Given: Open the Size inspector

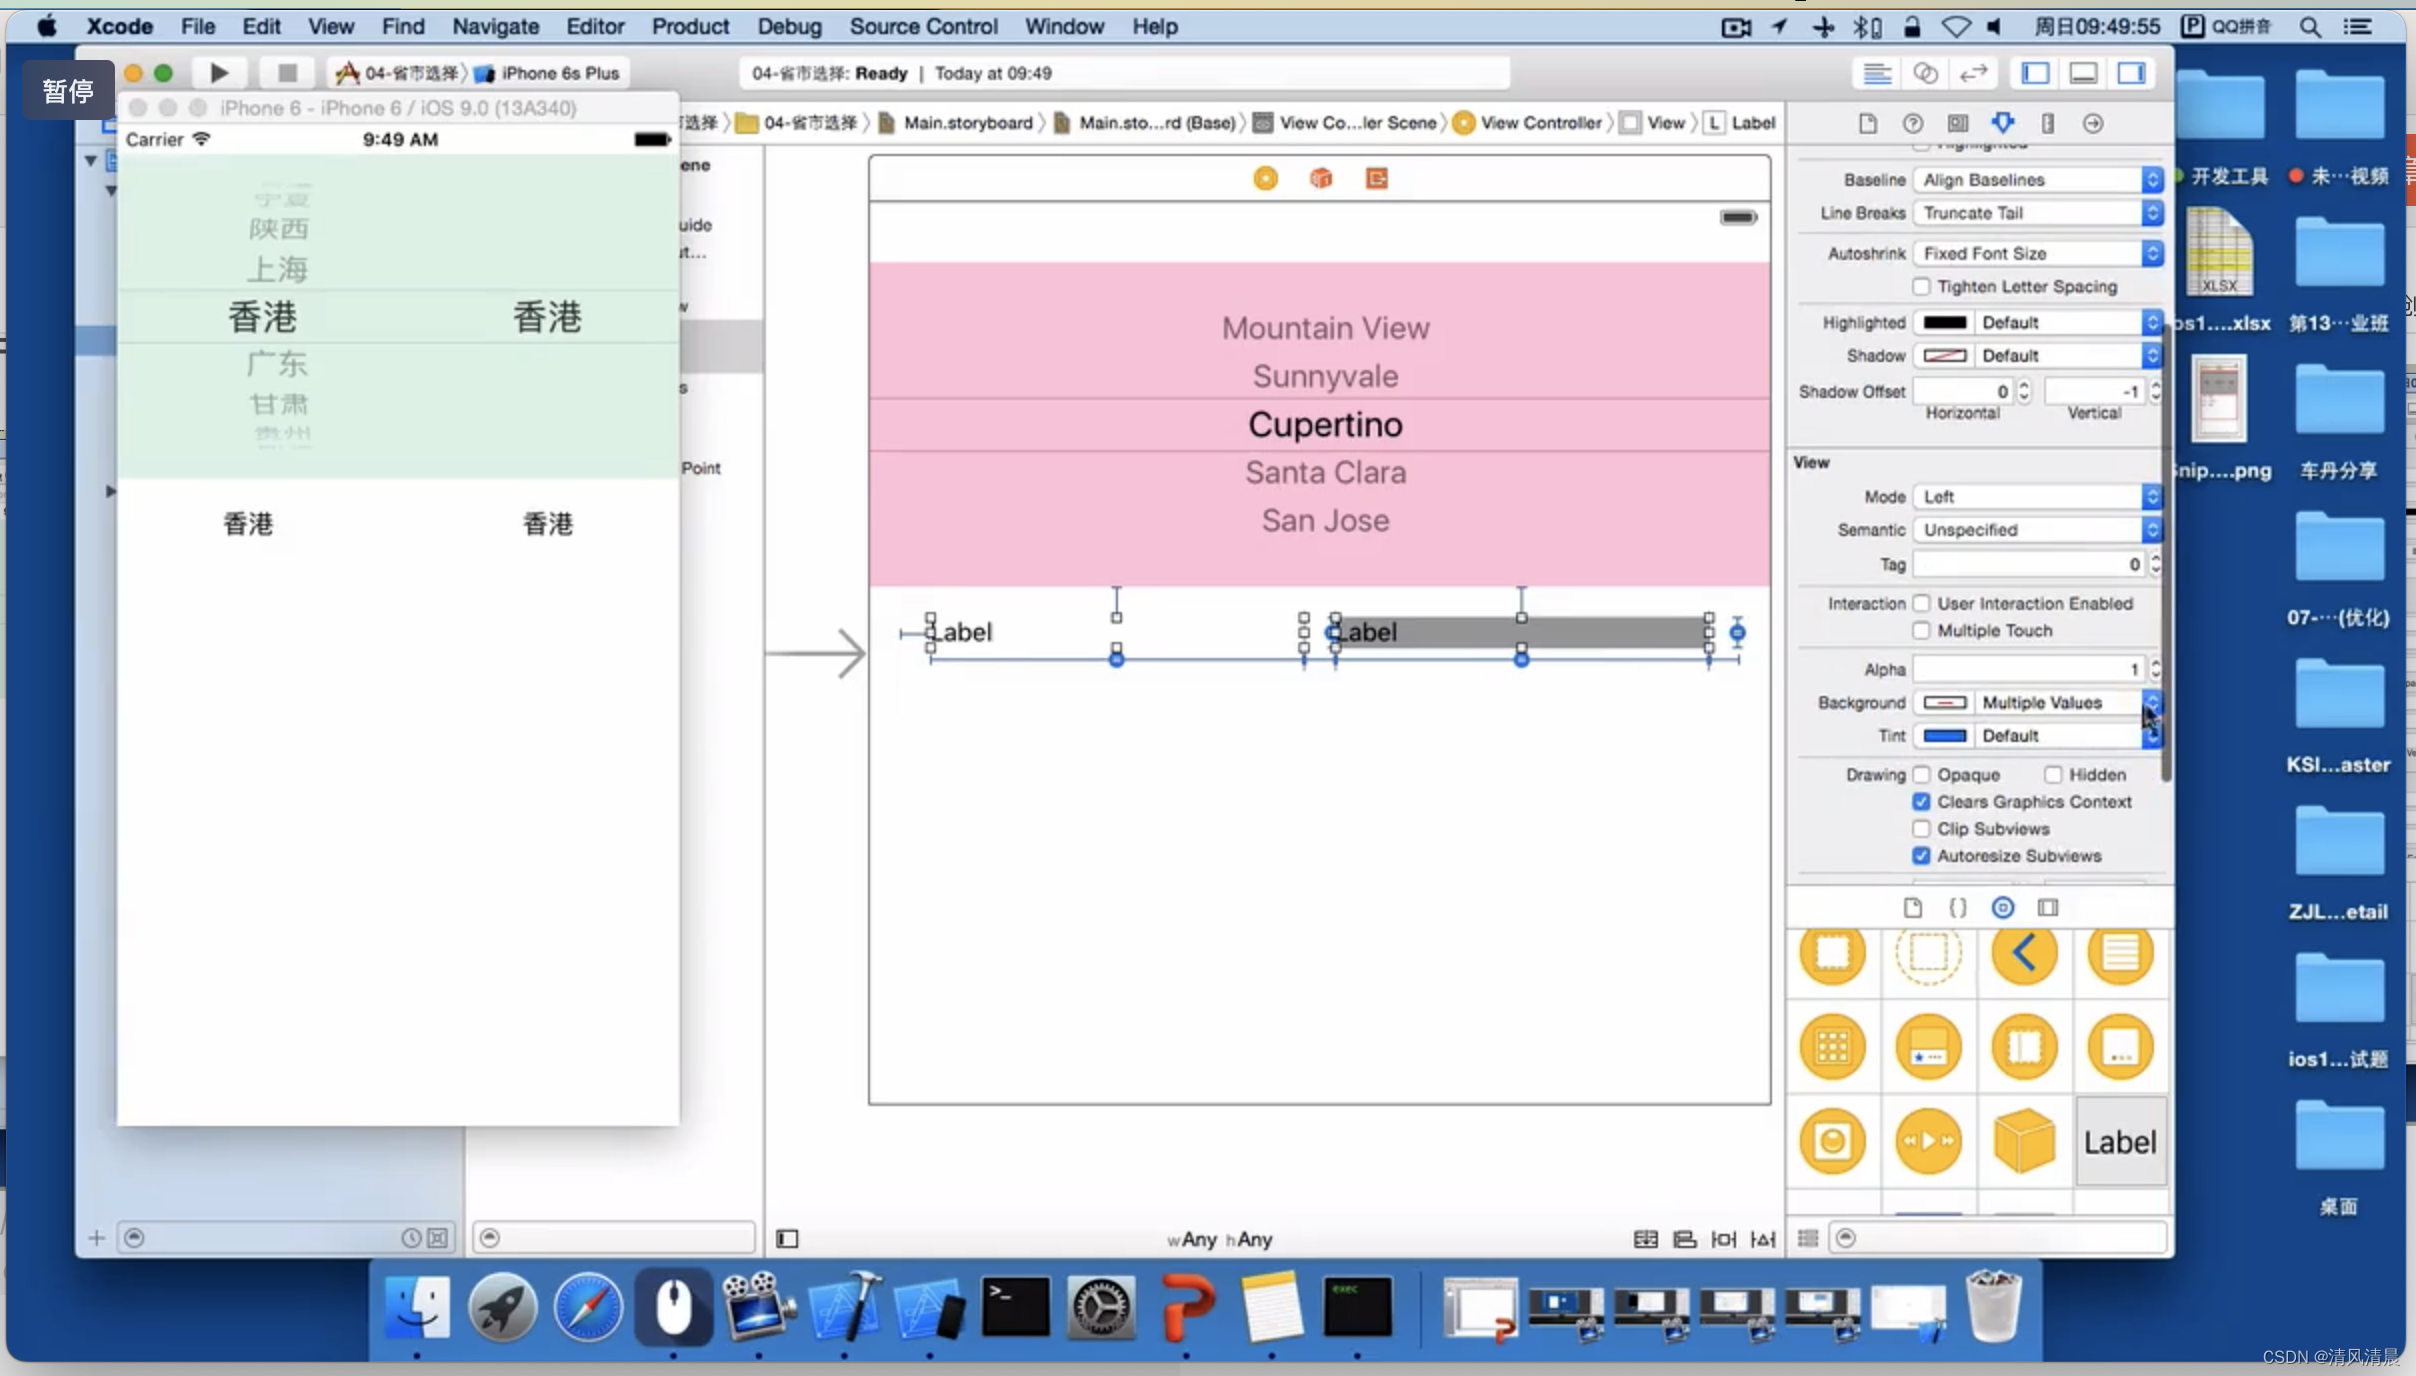Looking at the screenshot, I should pos(2048,123).
